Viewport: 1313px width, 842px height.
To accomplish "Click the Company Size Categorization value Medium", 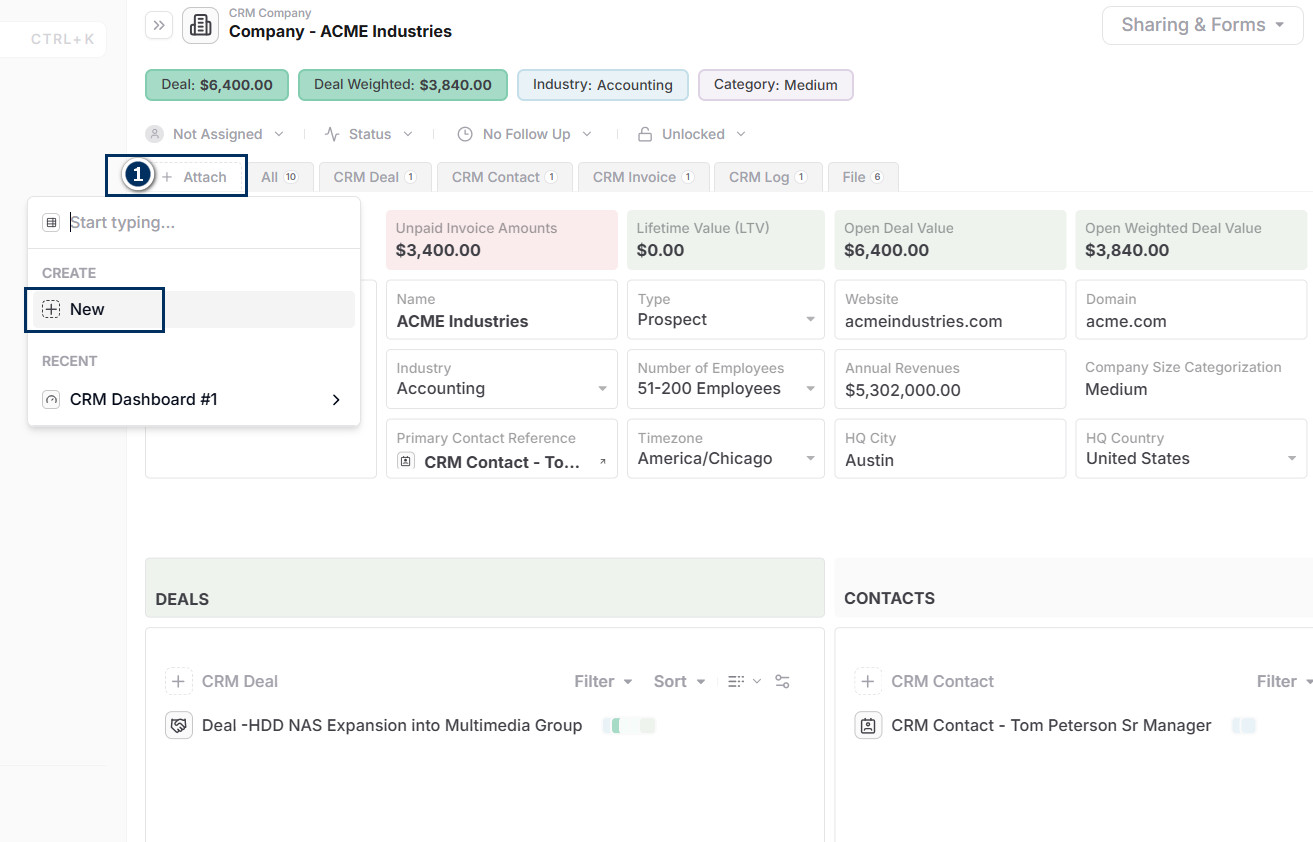I will click(1116, 390).
